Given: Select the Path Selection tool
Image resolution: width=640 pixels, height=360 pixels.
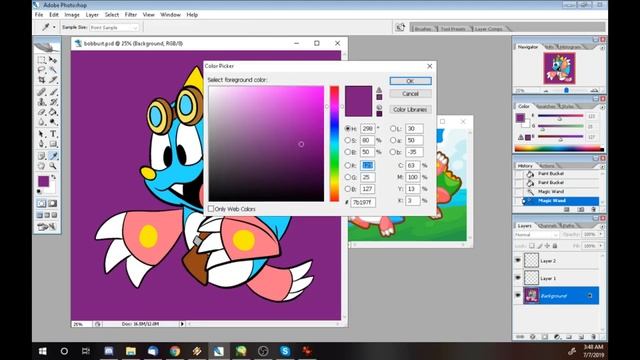Looking at the screenshot, I should tap(42, 134).
